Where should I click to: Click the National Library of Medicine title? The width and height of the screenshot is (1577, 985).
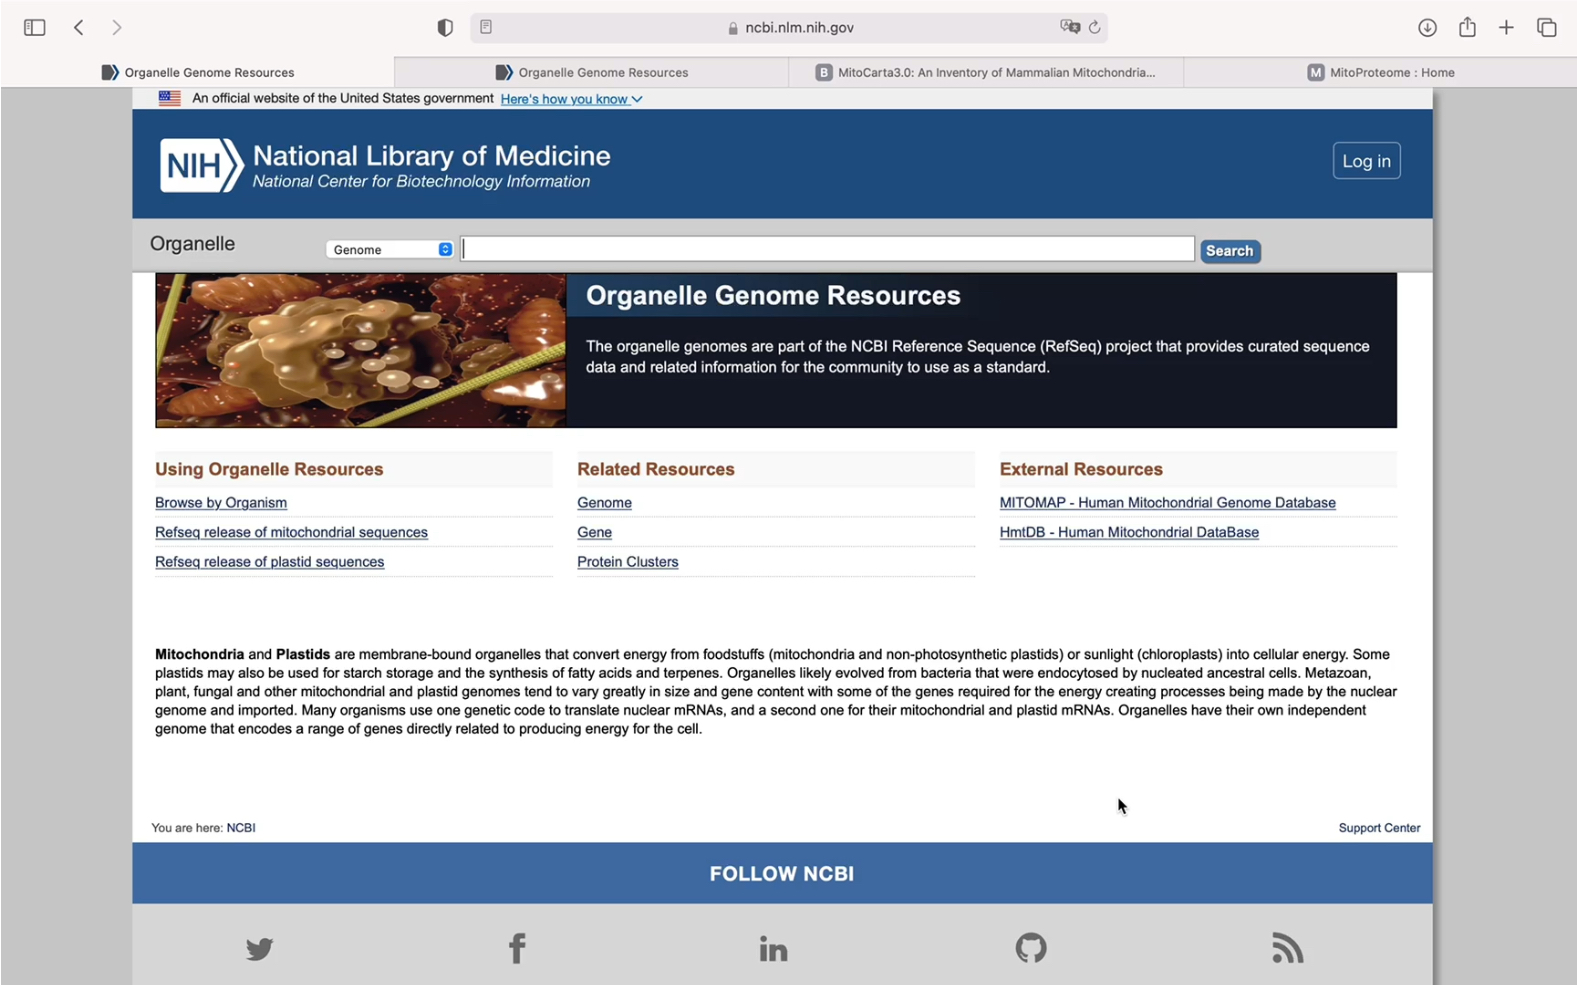[431, 156]
